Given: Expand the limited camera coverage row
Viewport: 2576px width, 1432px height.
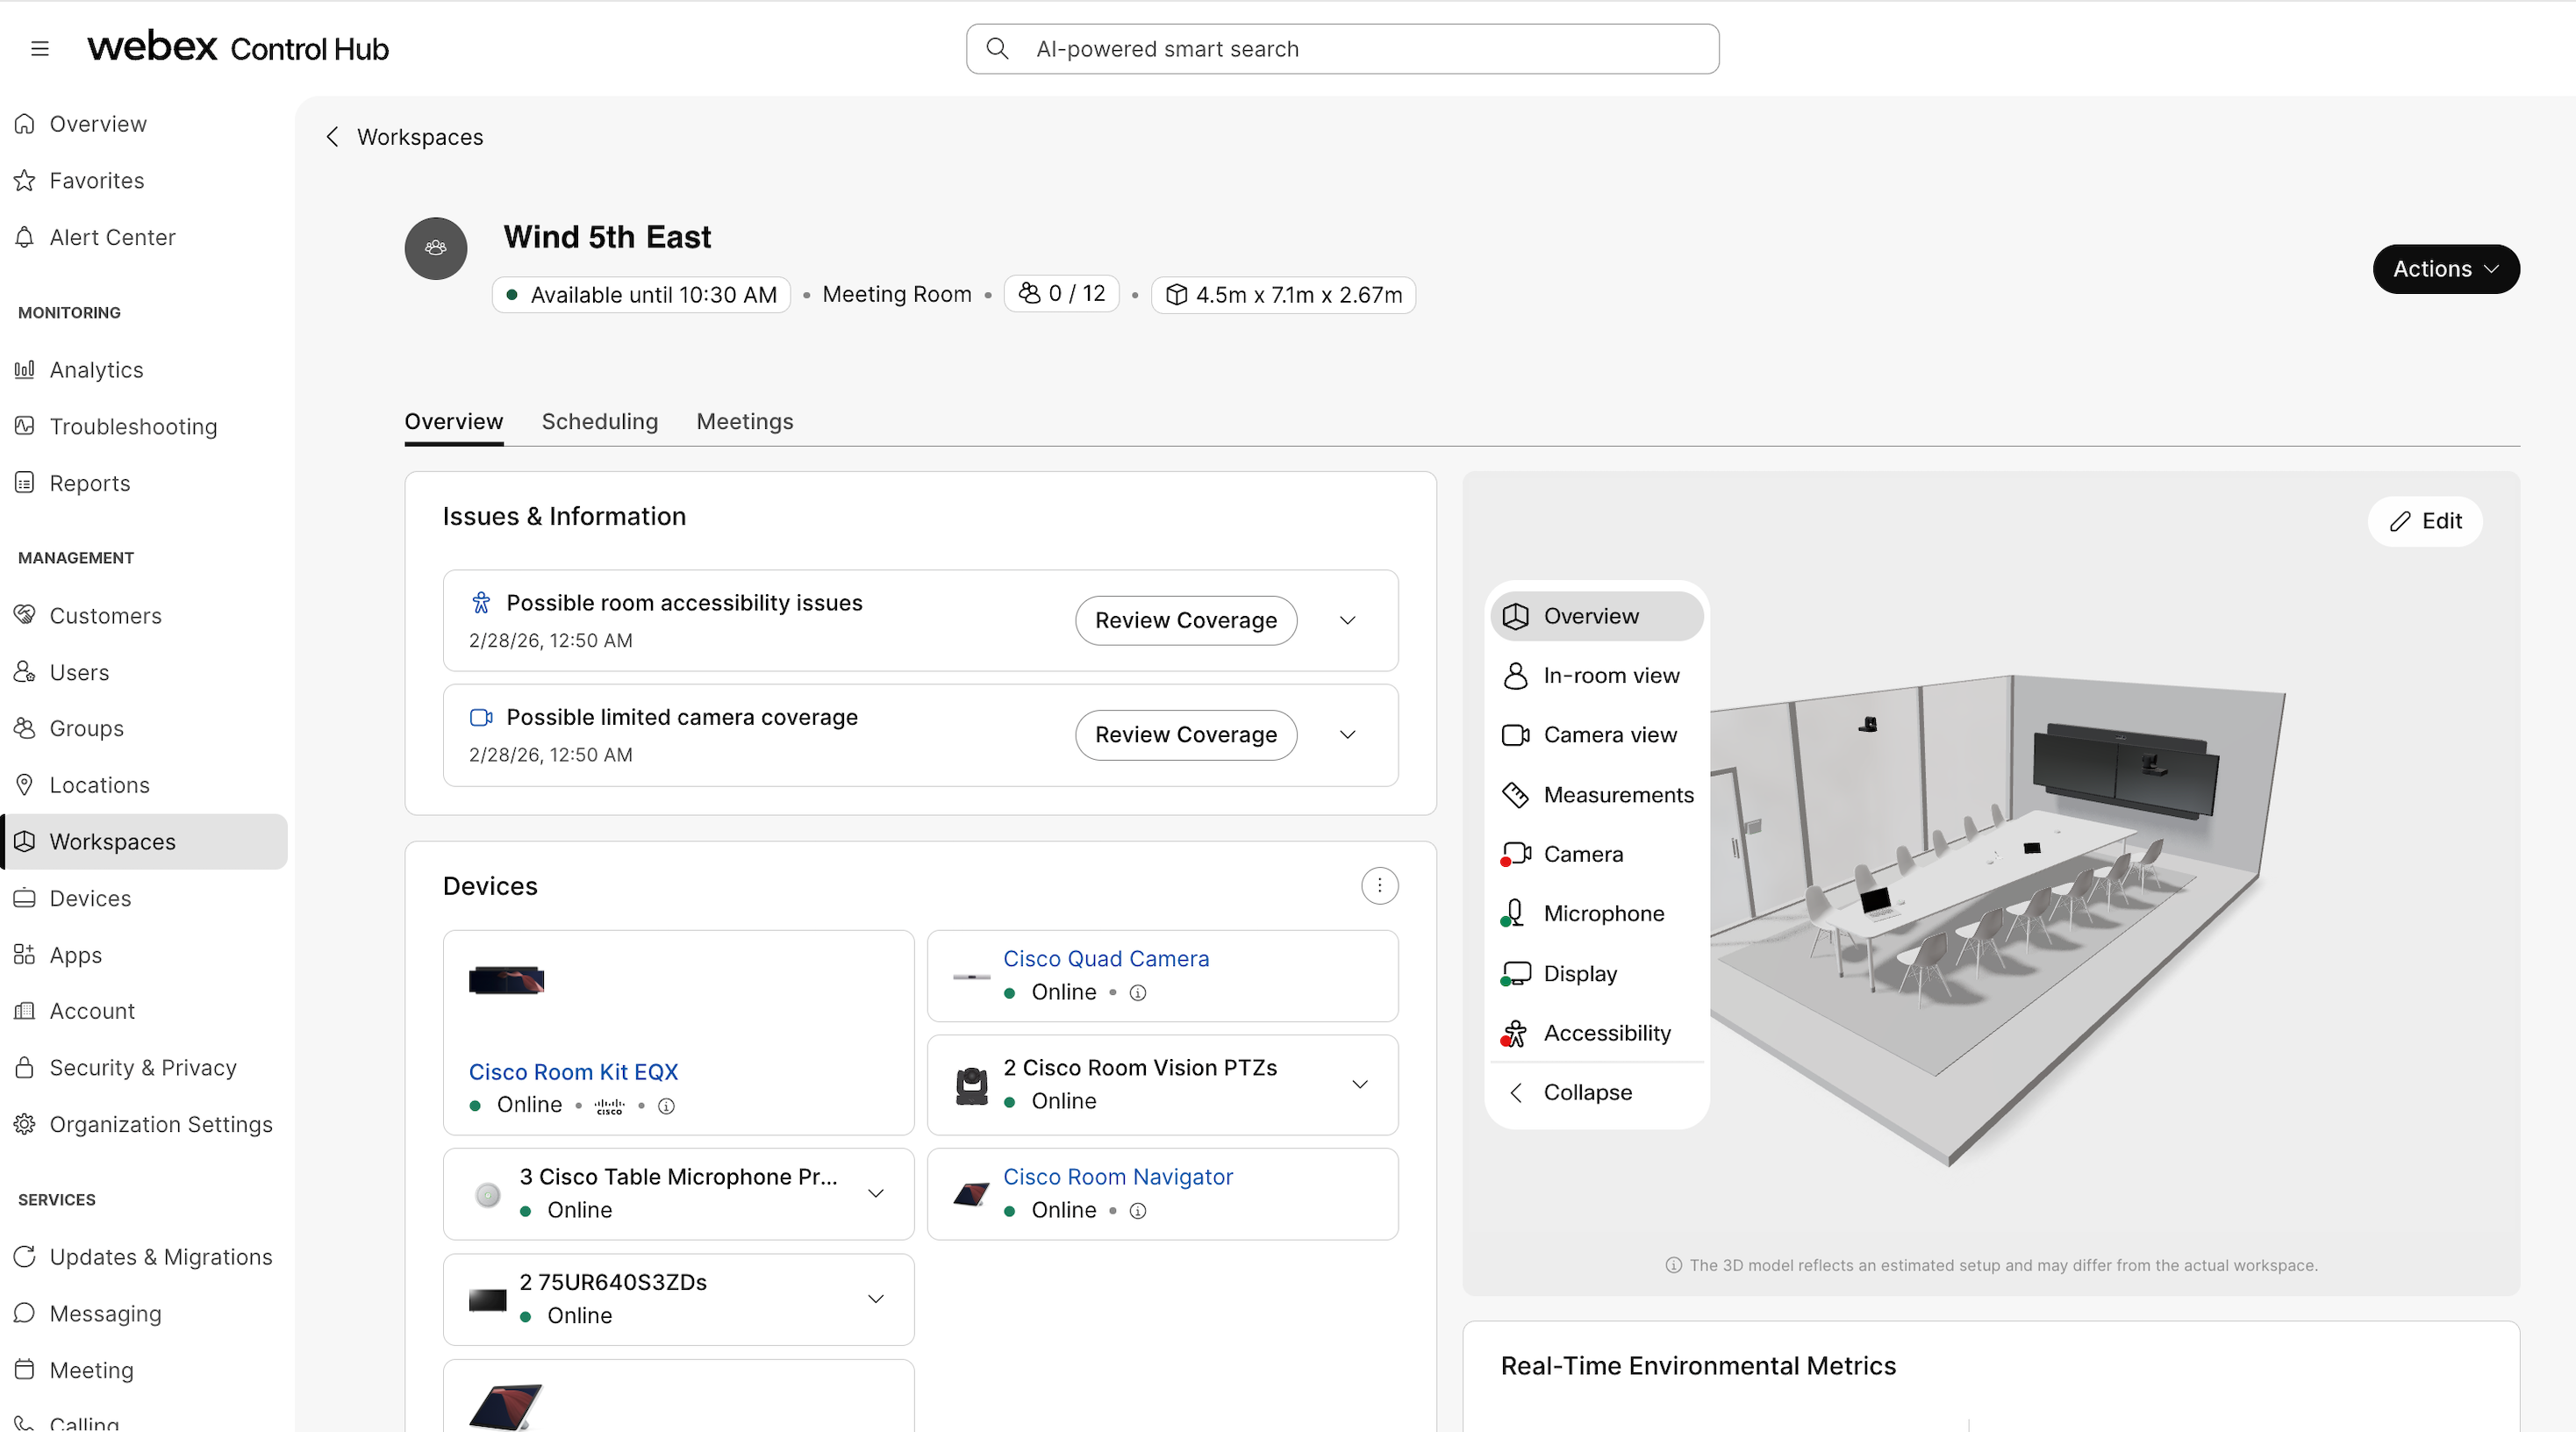Looking at the screenshot, I should click(1347, 734).
